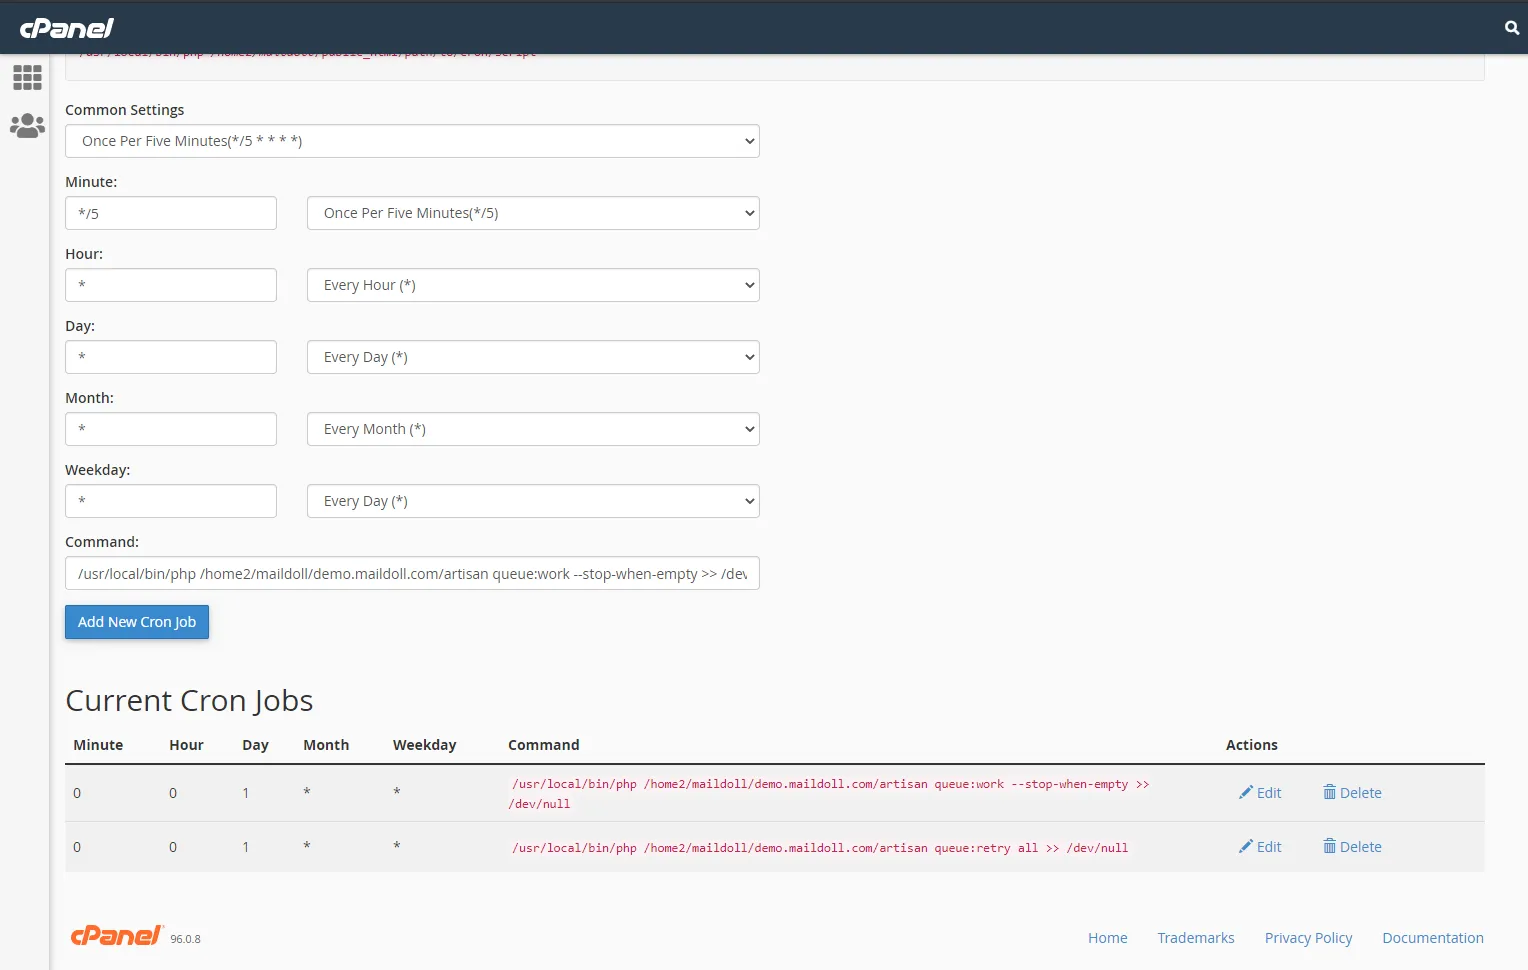
Task: Edit the queue:retry cron job
Action: click(1260, 847)
